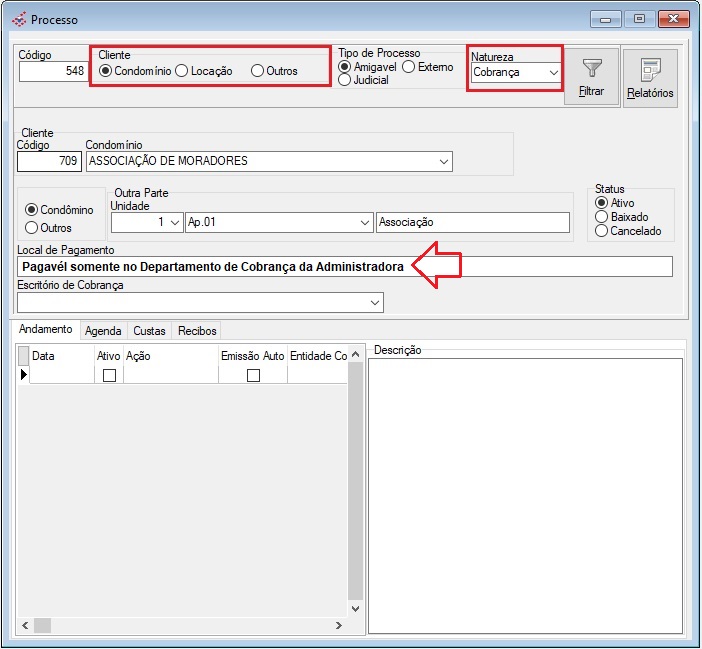Tick the Ativo checkbox in grid row

coord(109,375)
